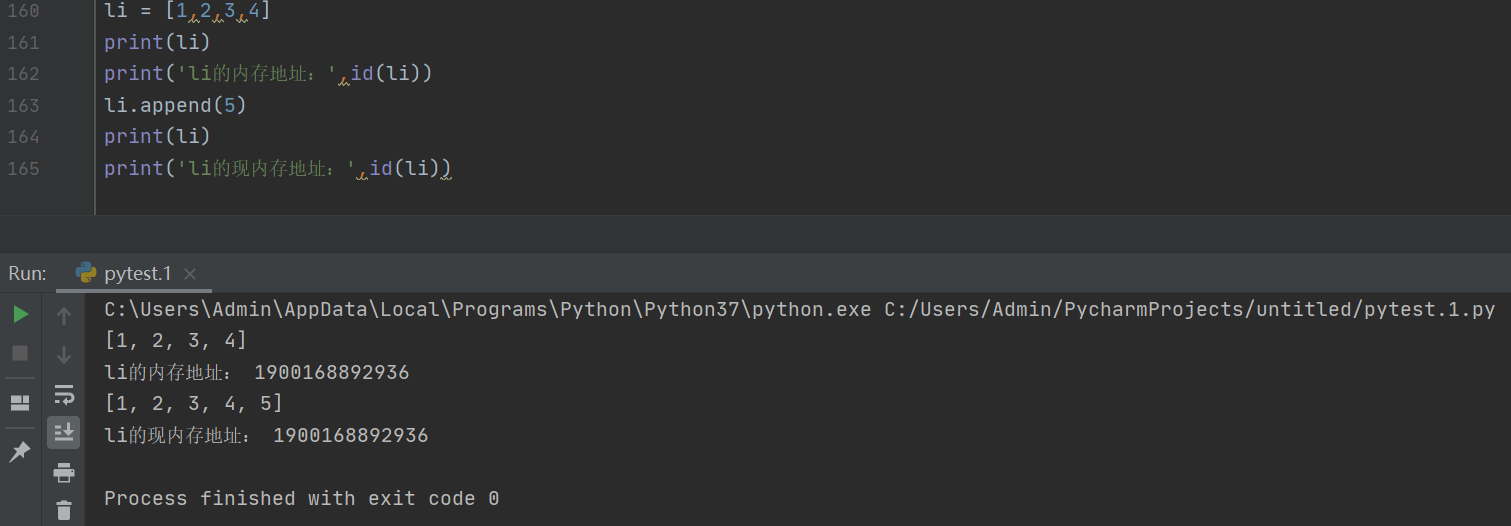Open the pytest.1.py file path link
1511x526 pixels.
(x=1190, y=310)
